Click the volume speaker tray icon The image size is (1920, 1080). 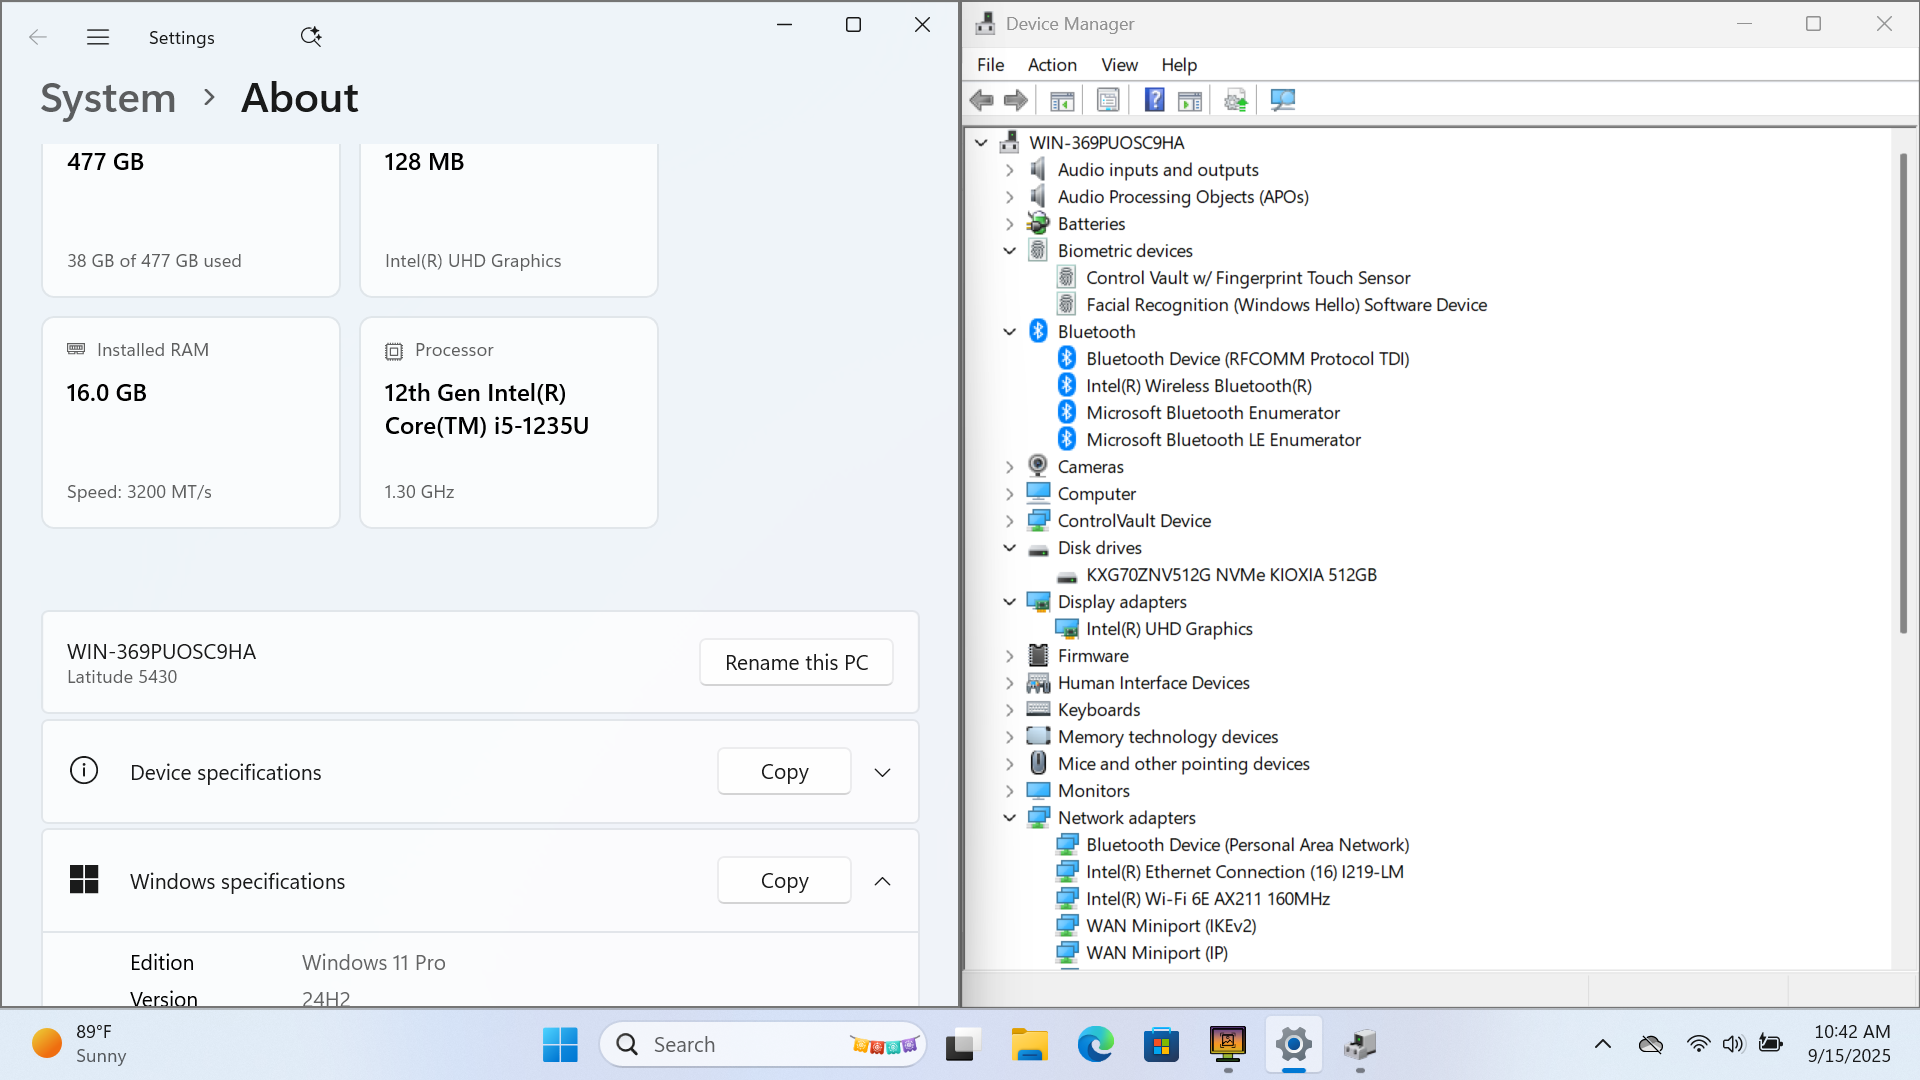(1733, 1044)
